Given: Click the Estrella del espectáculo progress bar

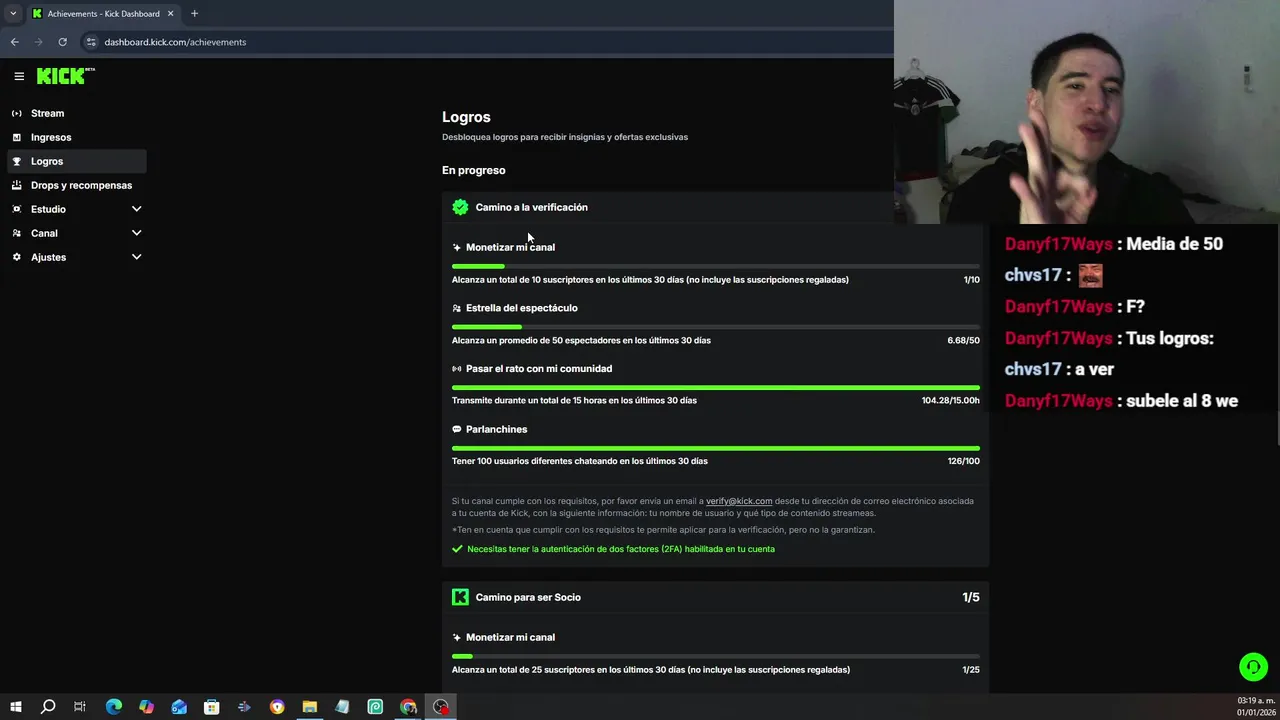Looking at the screenshot, I should tap(716, 327).
